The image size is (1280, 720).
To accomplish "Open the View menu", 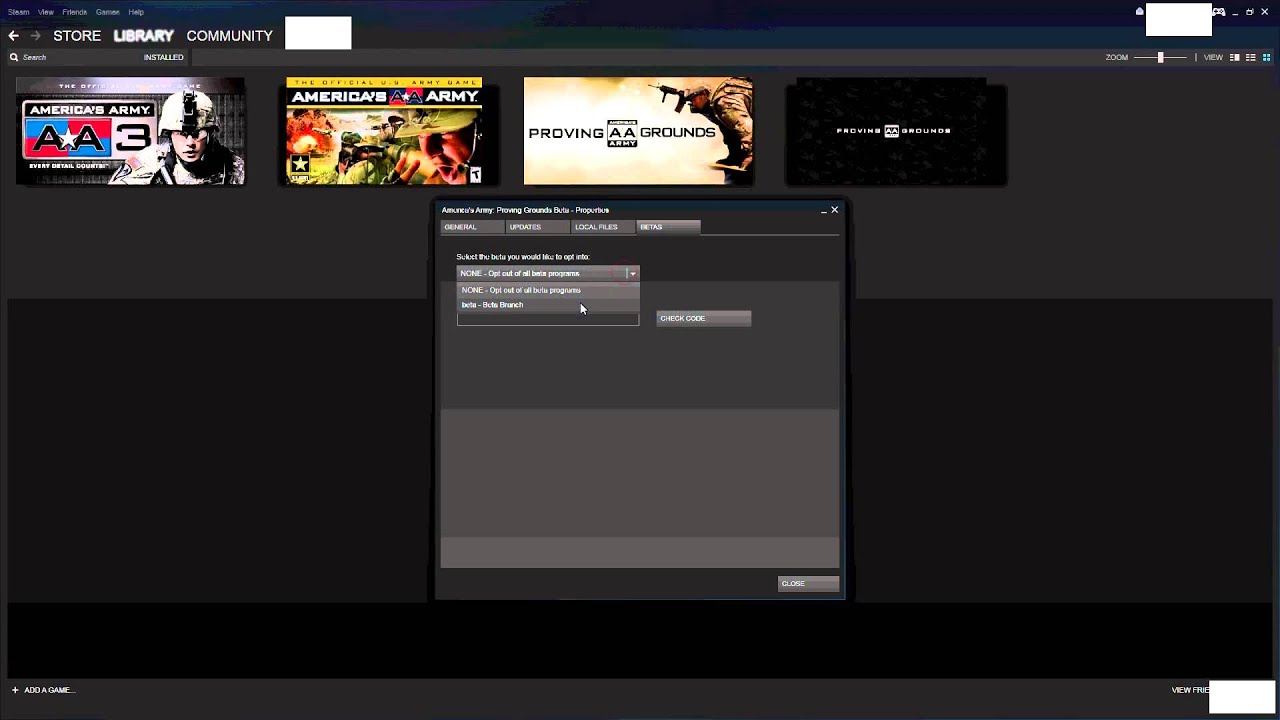I will point(46,12).
